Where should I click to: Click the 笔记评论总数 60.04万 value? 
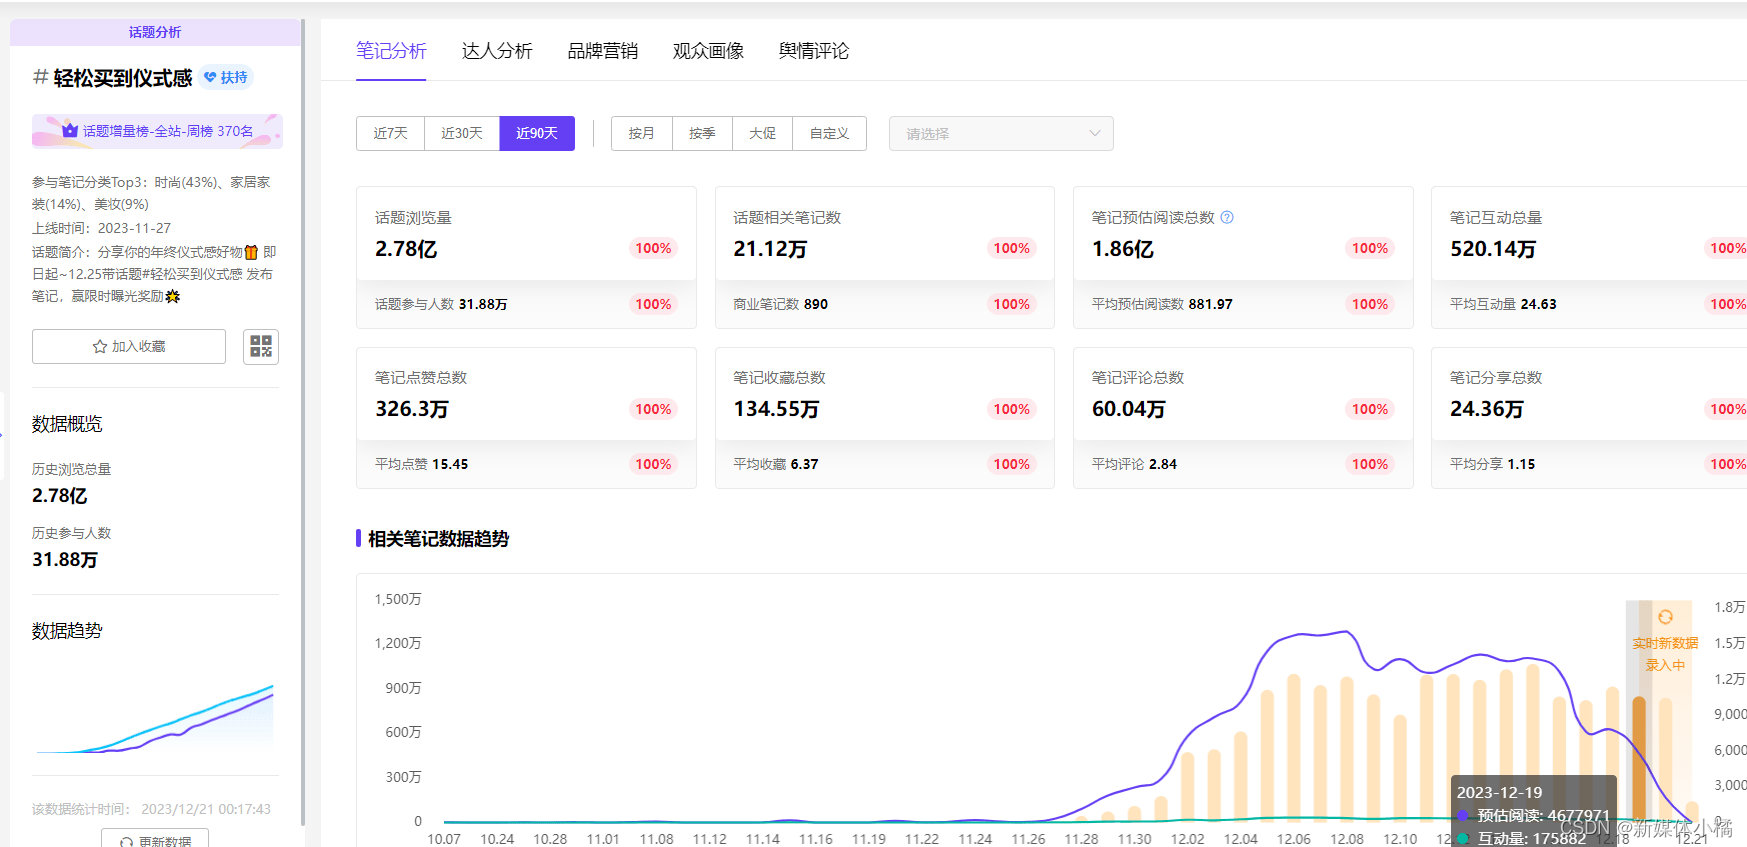(1128, 409)
